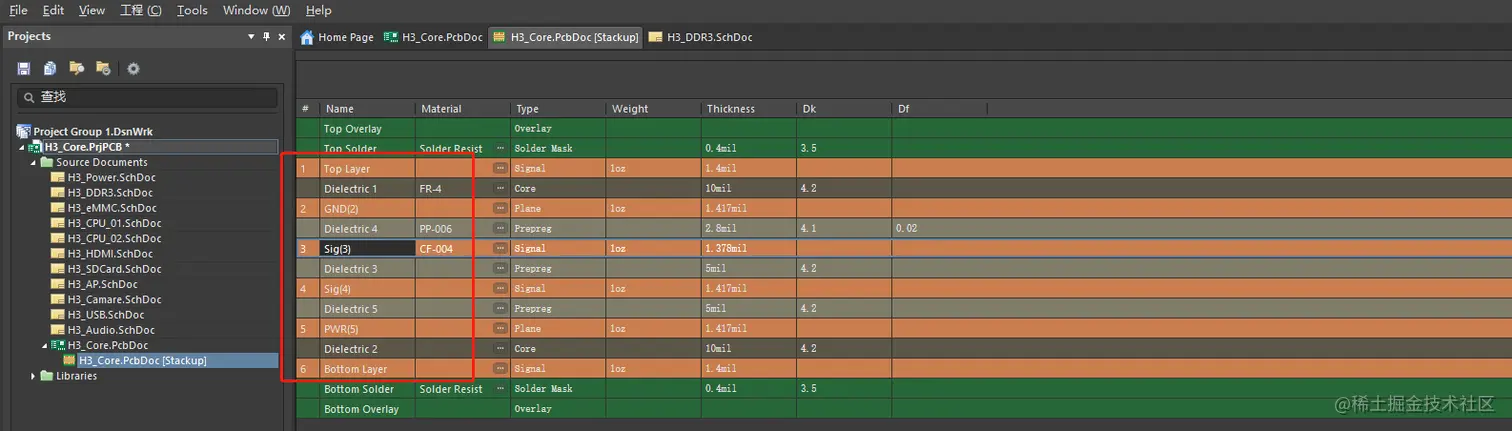
Task: Click the Thickness column header
Action: [748, 108]
